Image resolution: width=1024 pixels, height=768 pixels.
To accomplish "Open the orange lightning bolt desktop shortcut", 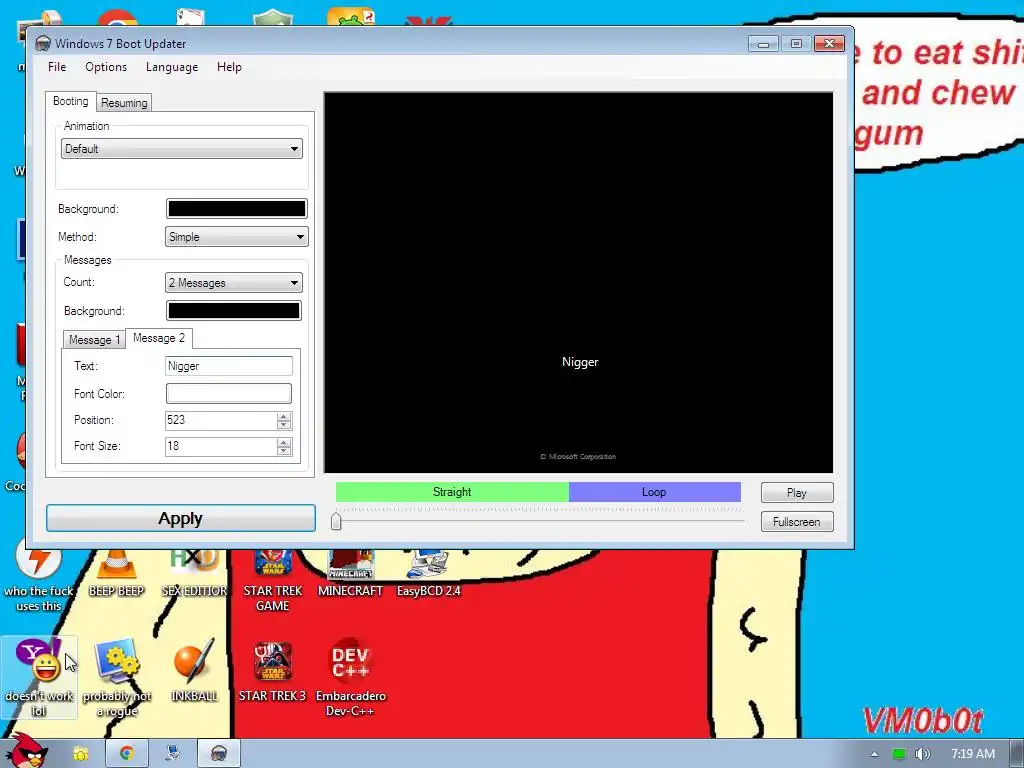I will point(39,575).
